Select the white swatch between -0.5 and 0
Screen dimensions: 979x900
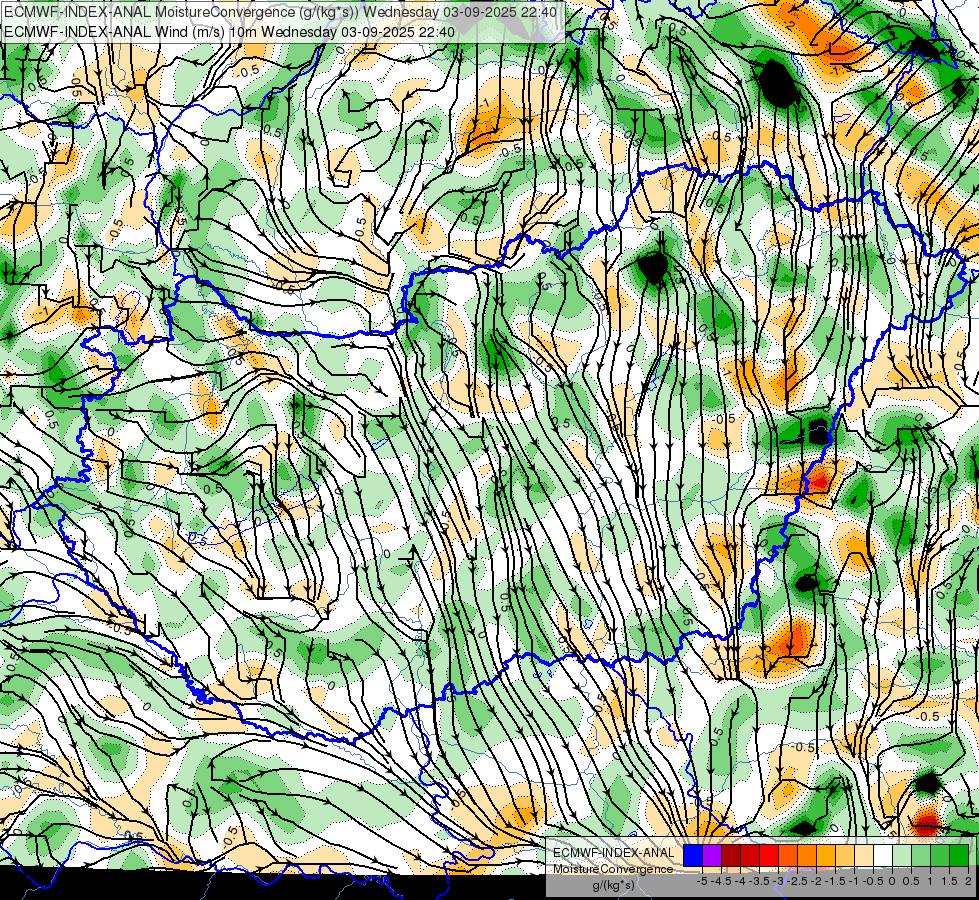pos(883,856)
